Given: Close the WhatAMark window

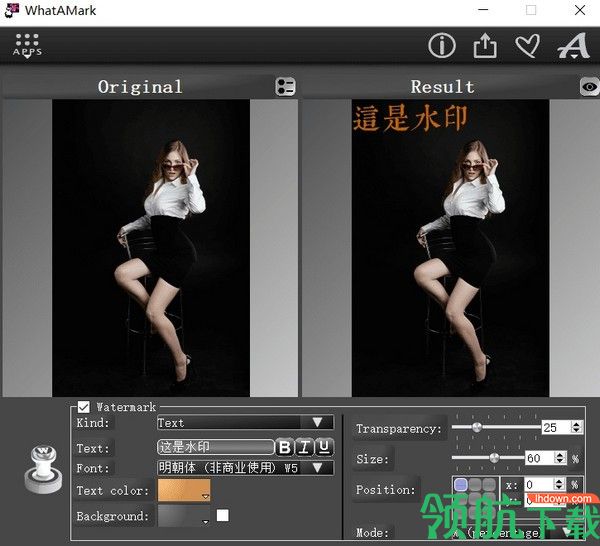Looking at the screenshot, I should pos(580,10).
